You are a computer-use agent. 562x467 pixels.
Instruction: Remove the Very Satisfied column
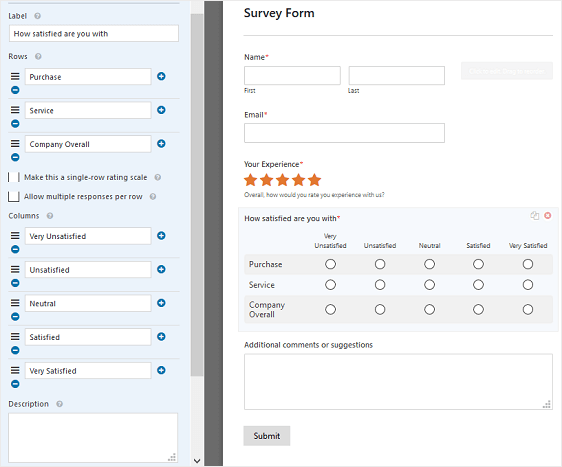(15, 384)
